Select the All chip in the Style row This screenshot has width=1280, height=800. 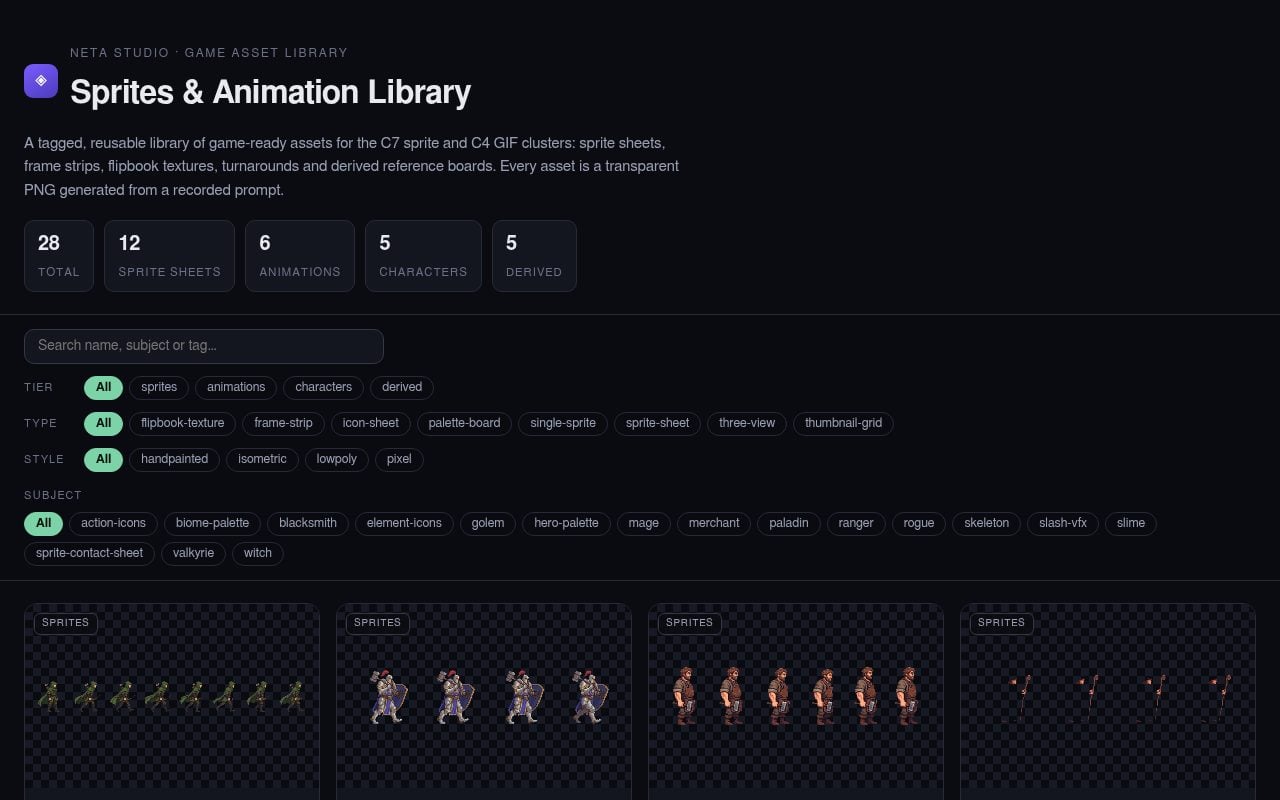103,459
